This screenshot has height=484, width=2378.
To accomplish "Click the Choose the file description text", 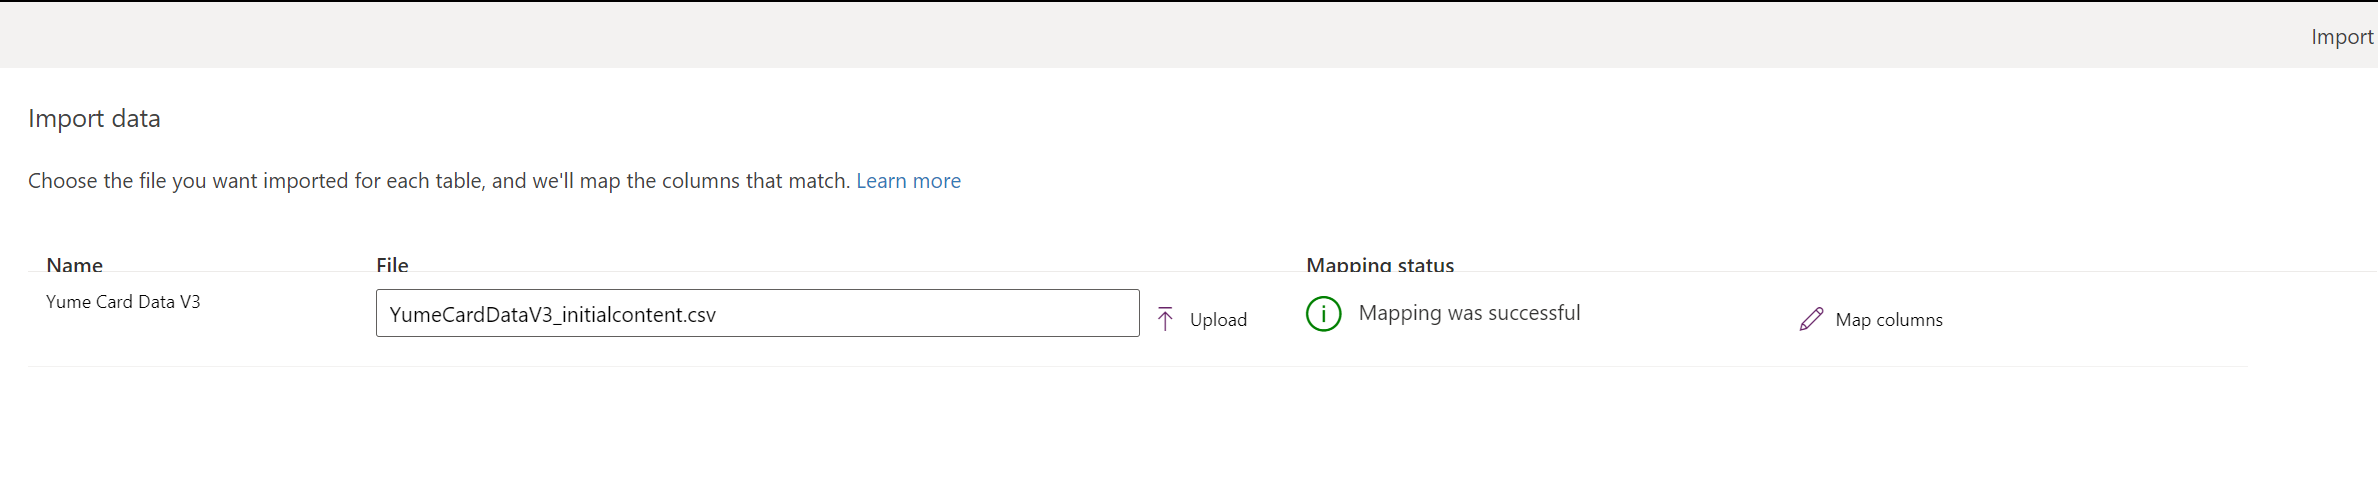I will (438, 181).
